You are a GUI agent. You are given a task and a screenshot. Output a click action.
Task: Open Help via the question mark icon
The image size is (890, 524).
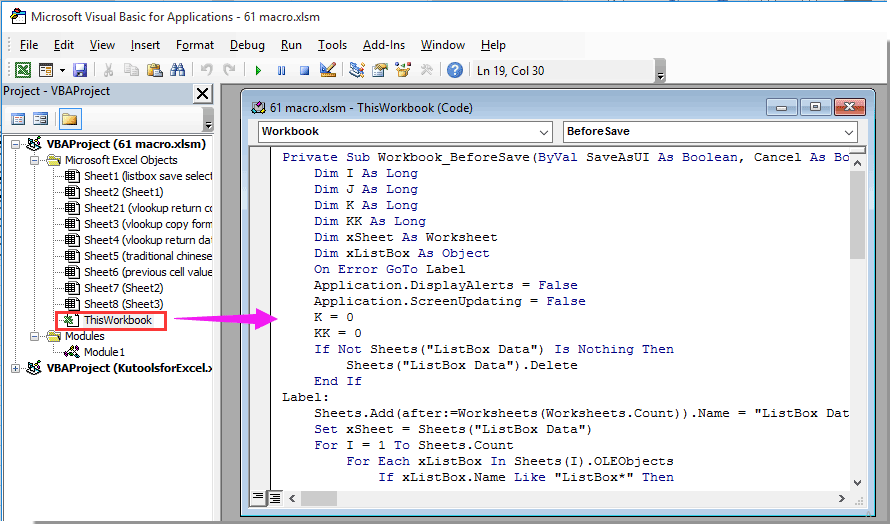455,70
